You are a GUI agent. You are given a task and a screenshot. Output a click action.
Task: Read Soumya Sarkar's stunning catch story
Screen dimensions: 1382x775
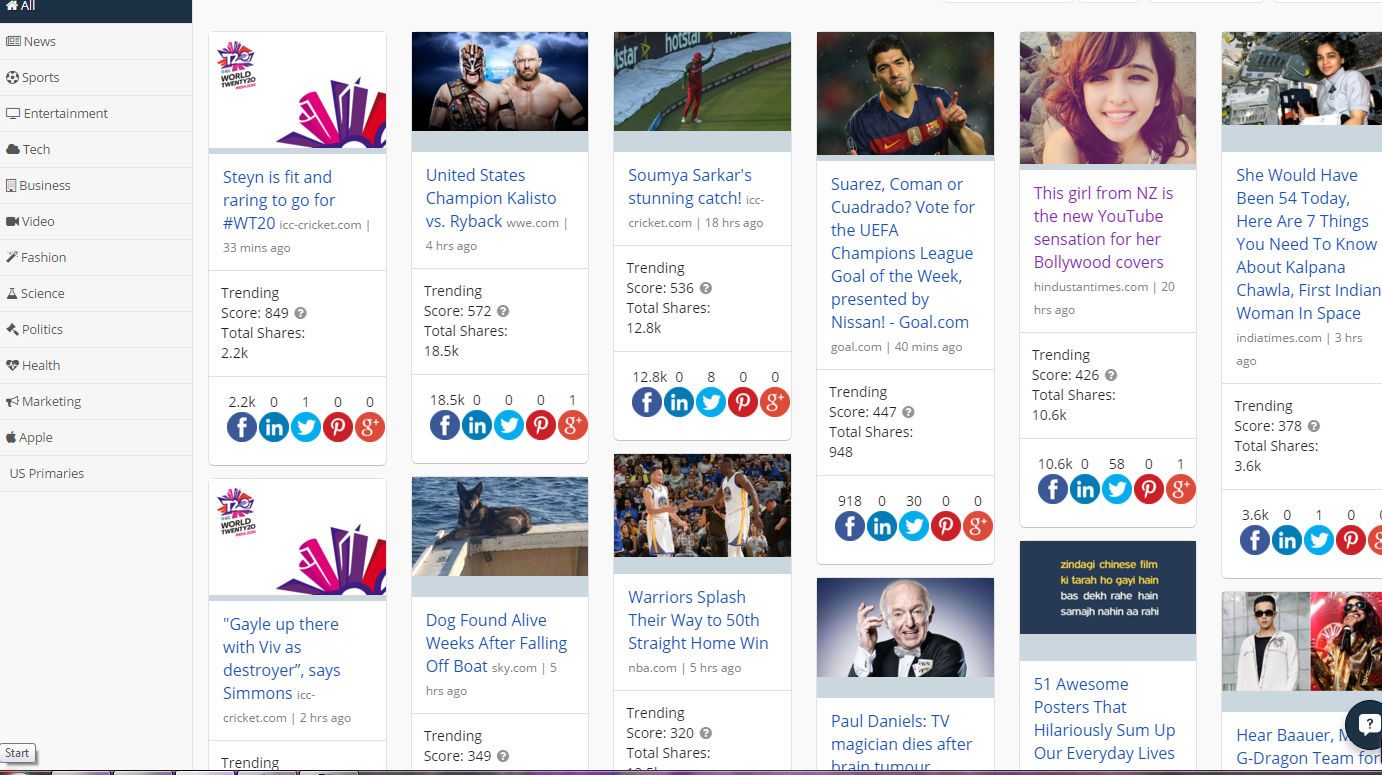coord(690,186)
